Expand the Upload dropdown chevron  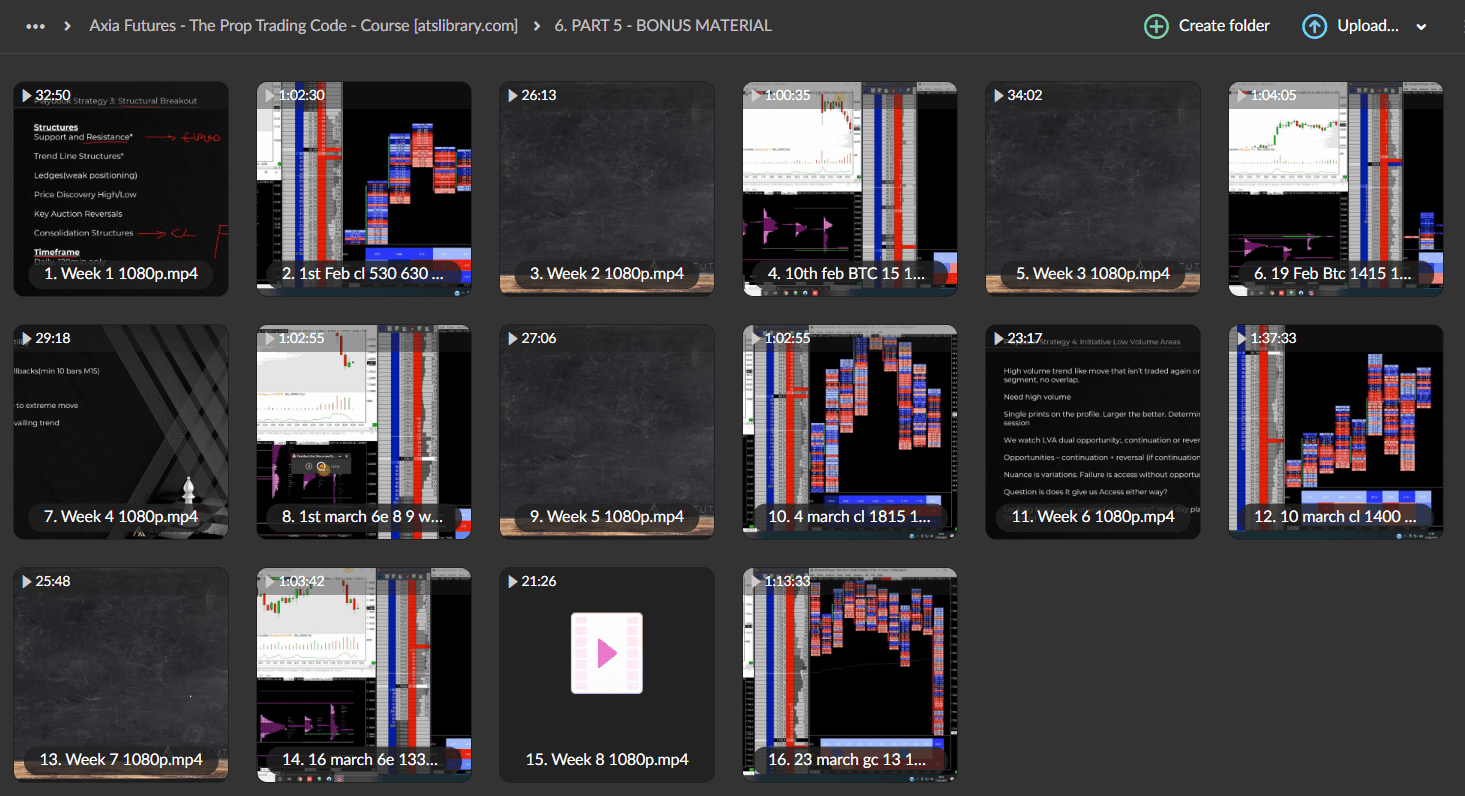point(1421,27)
